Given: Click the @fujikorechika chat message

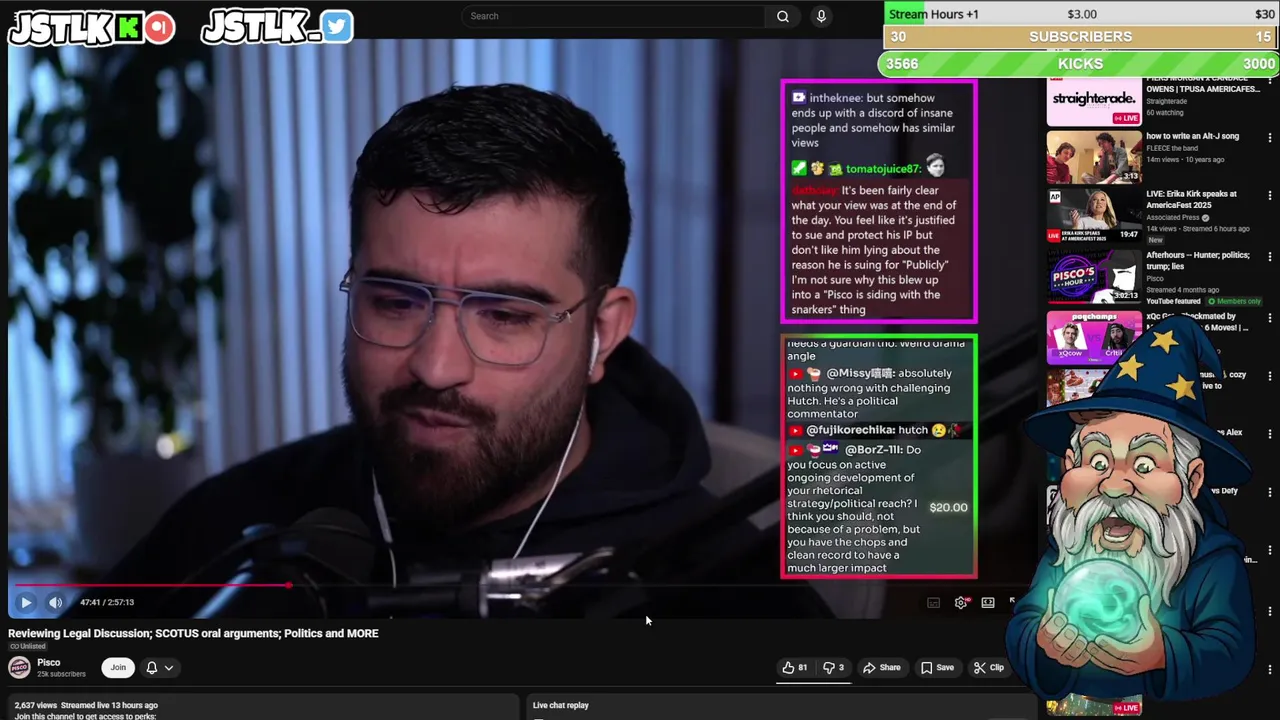Looking at the screenshot, I should point(878,430).
